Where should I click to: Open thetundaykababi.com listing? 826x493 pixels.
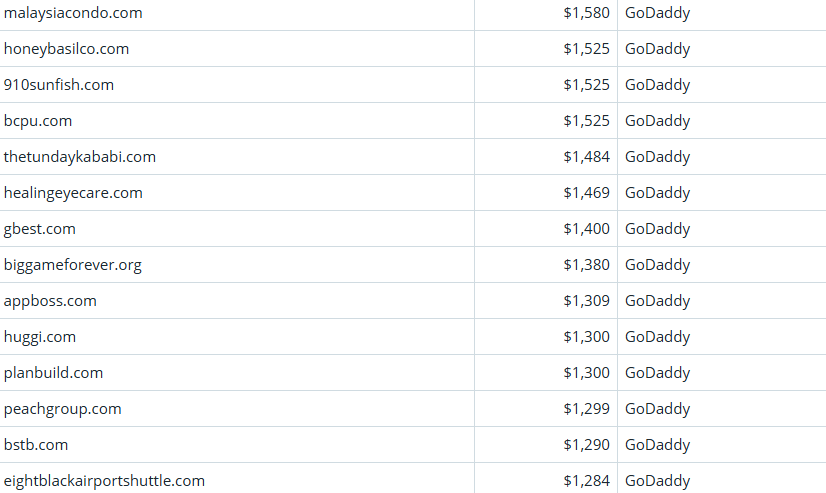(x=80, y=157)
